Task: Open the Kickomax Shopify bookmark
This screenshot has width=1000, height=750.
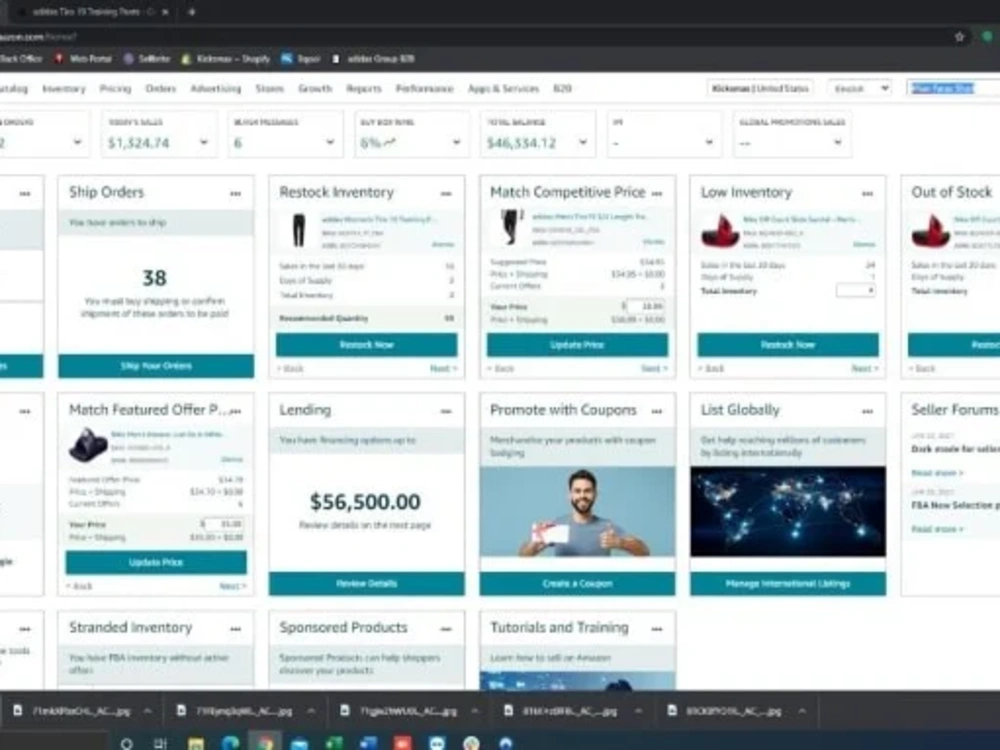Action: point(226,59)
